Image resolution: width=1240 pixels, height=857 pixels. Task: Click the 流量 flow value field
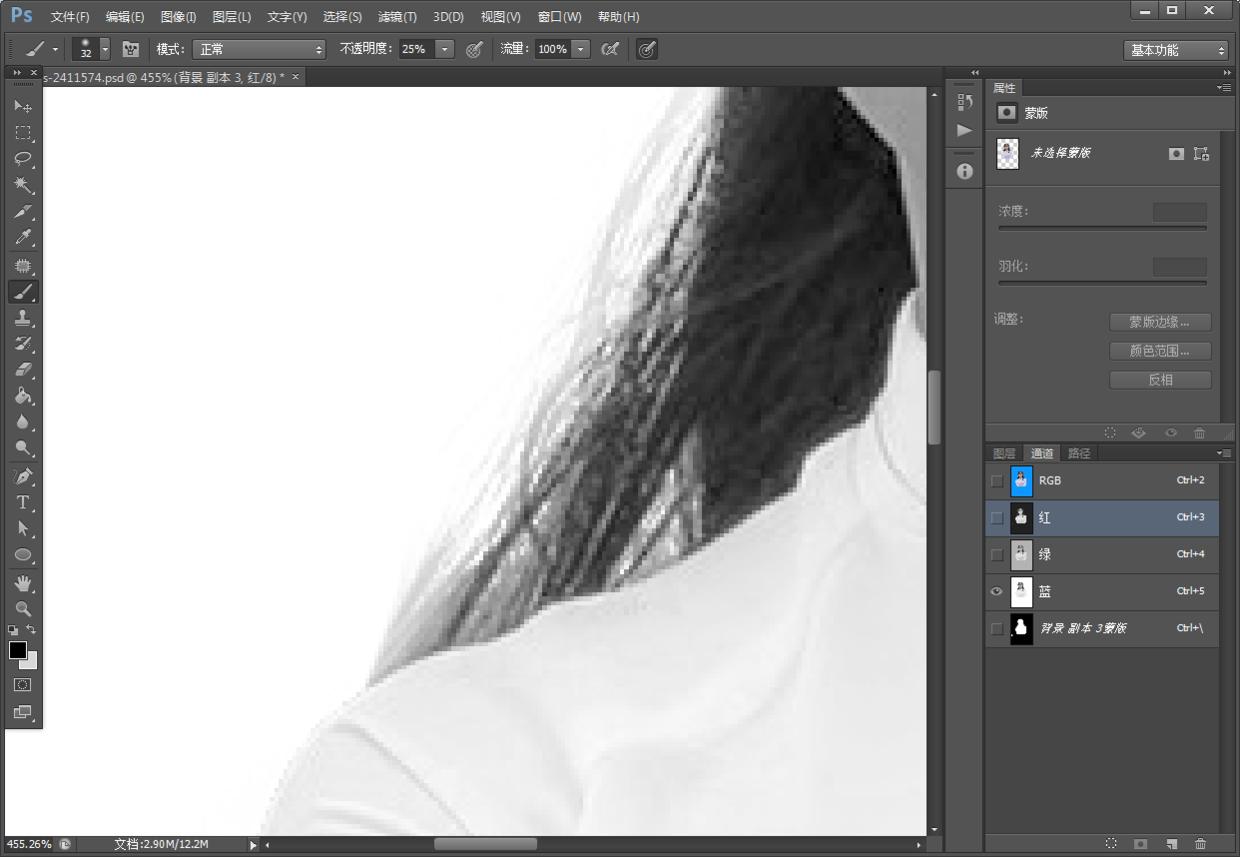(x=552, y=49)
